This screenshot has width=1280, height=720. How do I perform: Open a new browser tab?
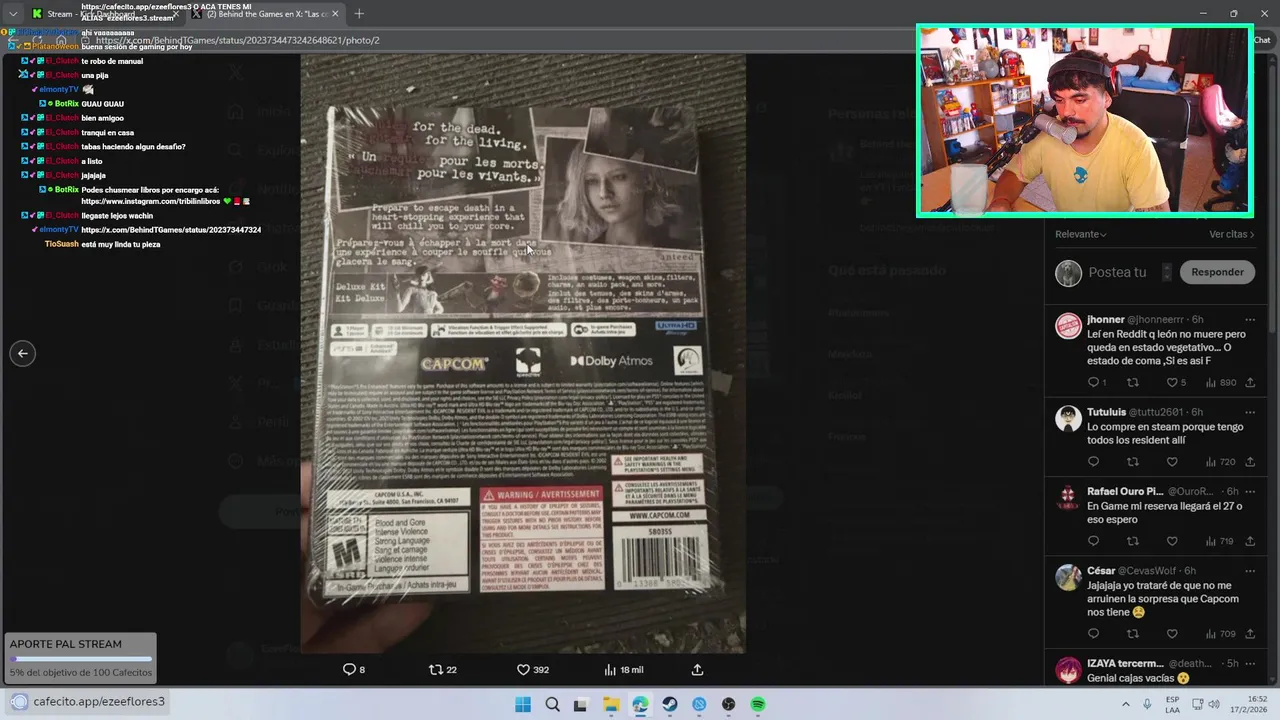point(359,14)
